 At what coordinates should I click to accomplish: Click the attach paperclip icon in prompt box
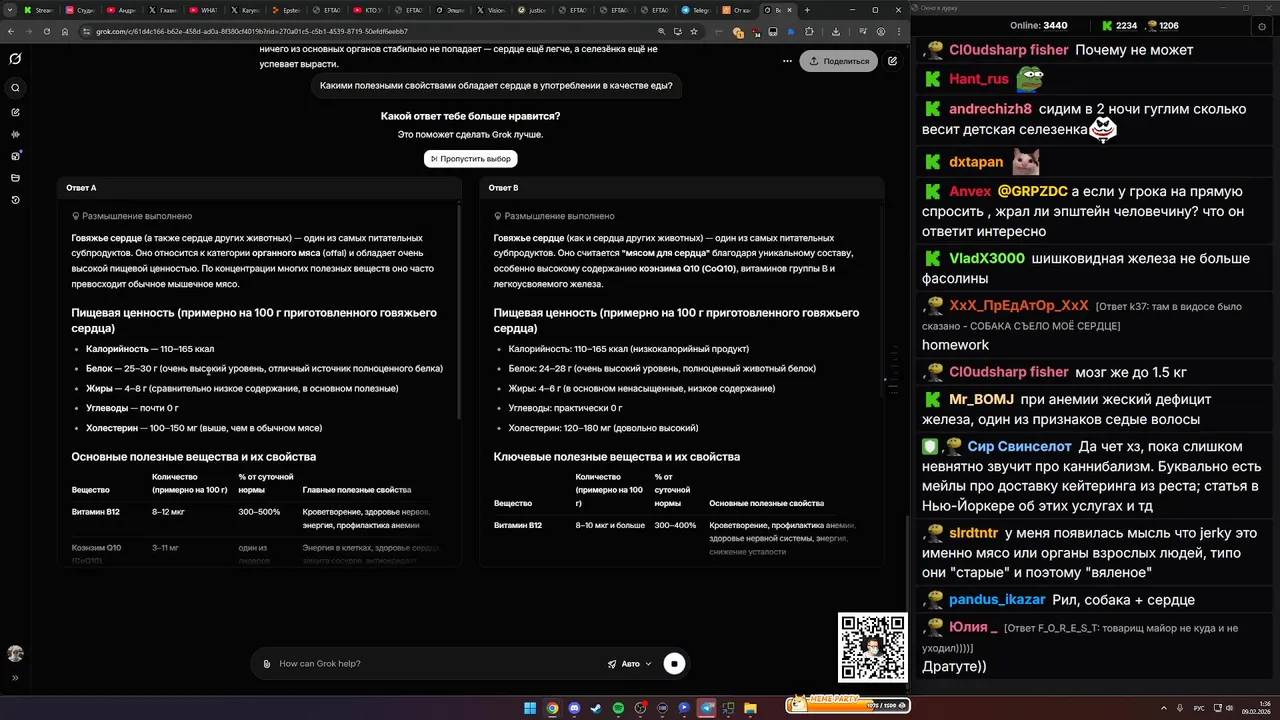click(266, 664)
